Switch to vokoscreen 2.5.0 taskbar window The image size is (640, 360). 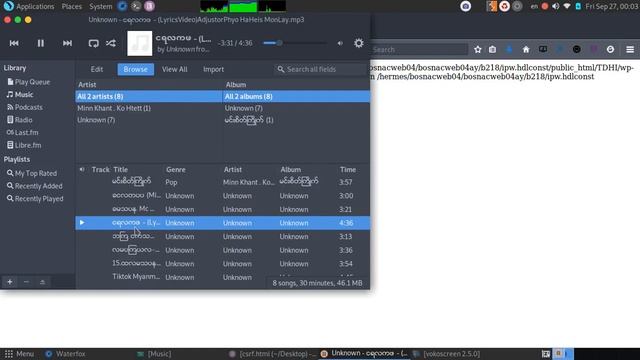pos(447,354)
